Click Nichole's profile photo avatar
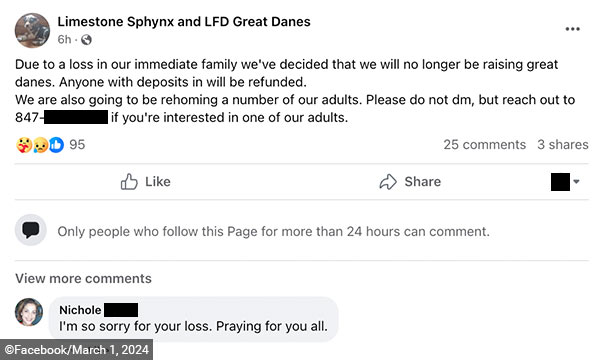This screenshot has height=360, width=595. (x=29, y=312)
